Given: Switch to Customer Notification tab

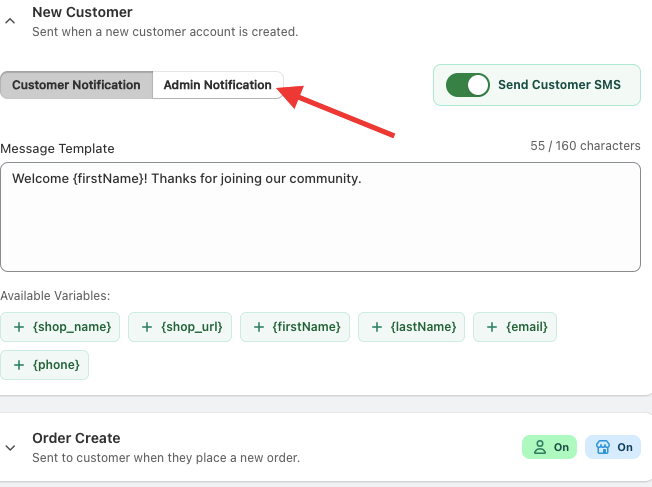Looking at the screenshot, I should (77, 85).
